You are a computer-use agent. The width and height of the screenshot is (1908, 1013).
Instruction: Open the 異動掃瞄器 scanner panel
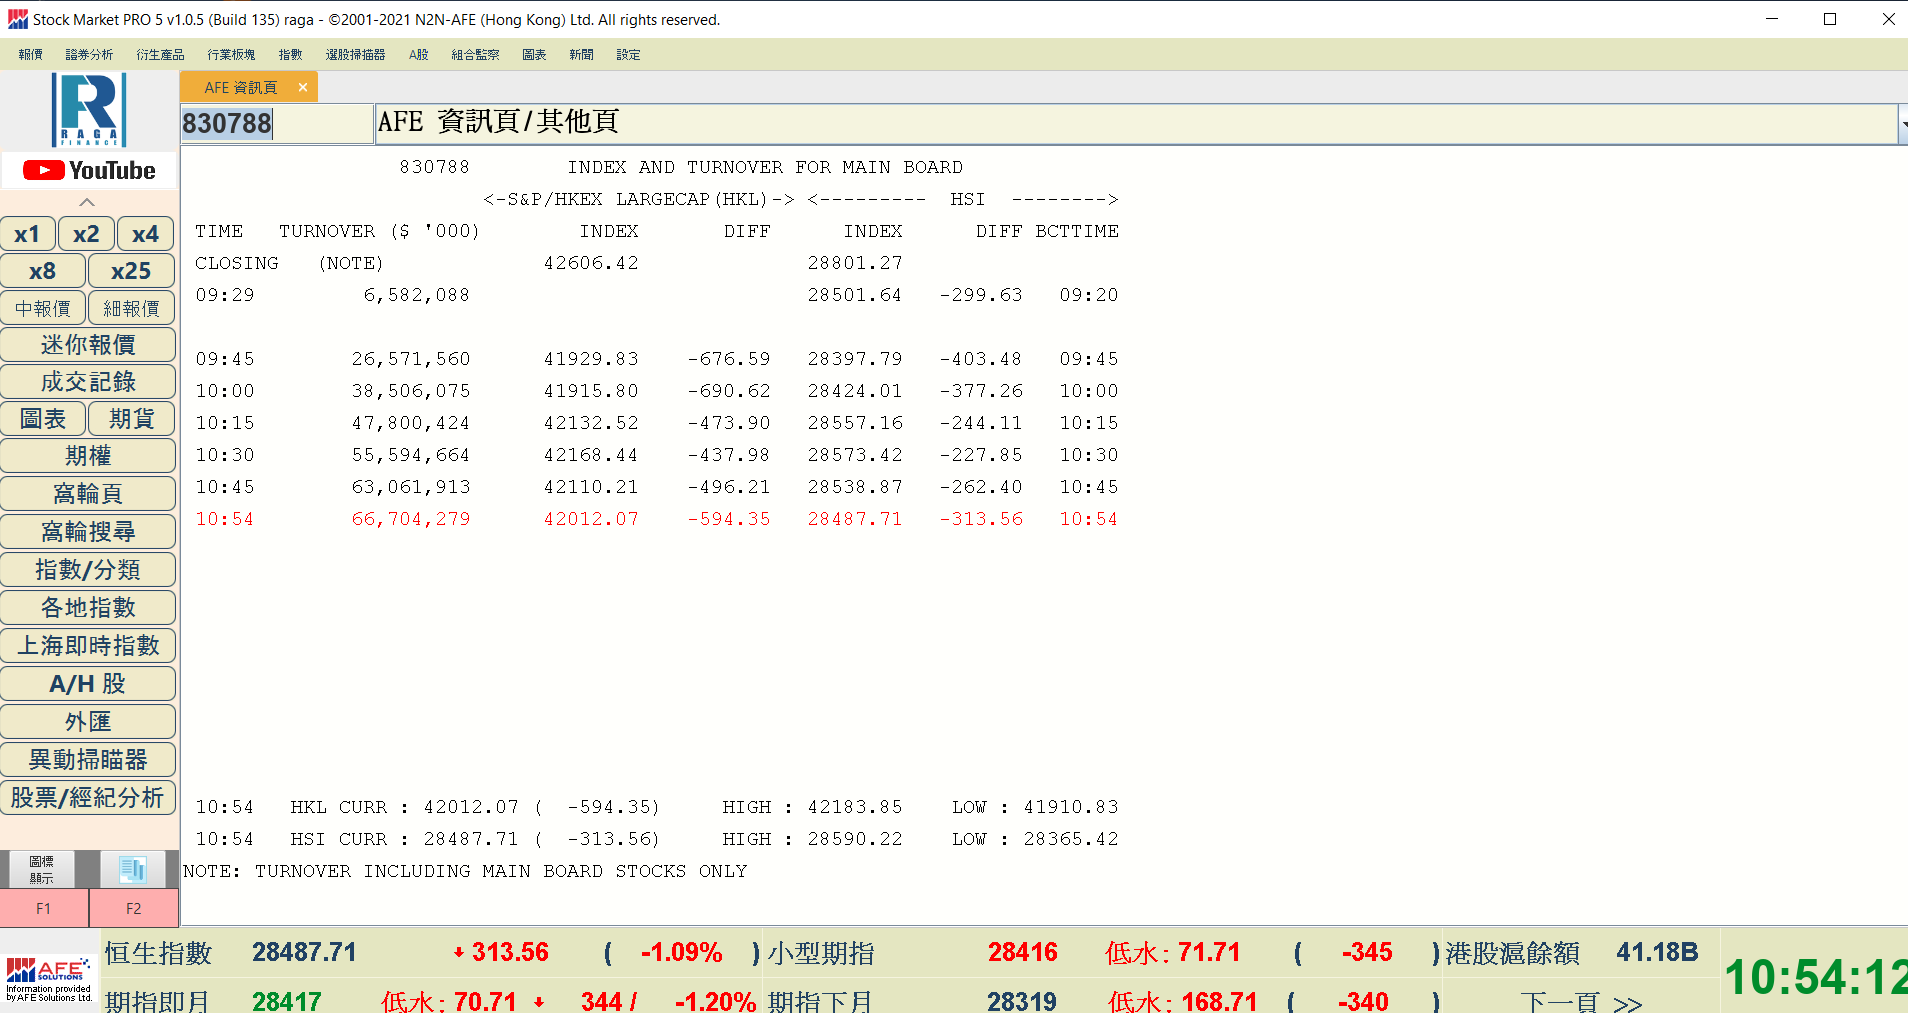(88, 760)
